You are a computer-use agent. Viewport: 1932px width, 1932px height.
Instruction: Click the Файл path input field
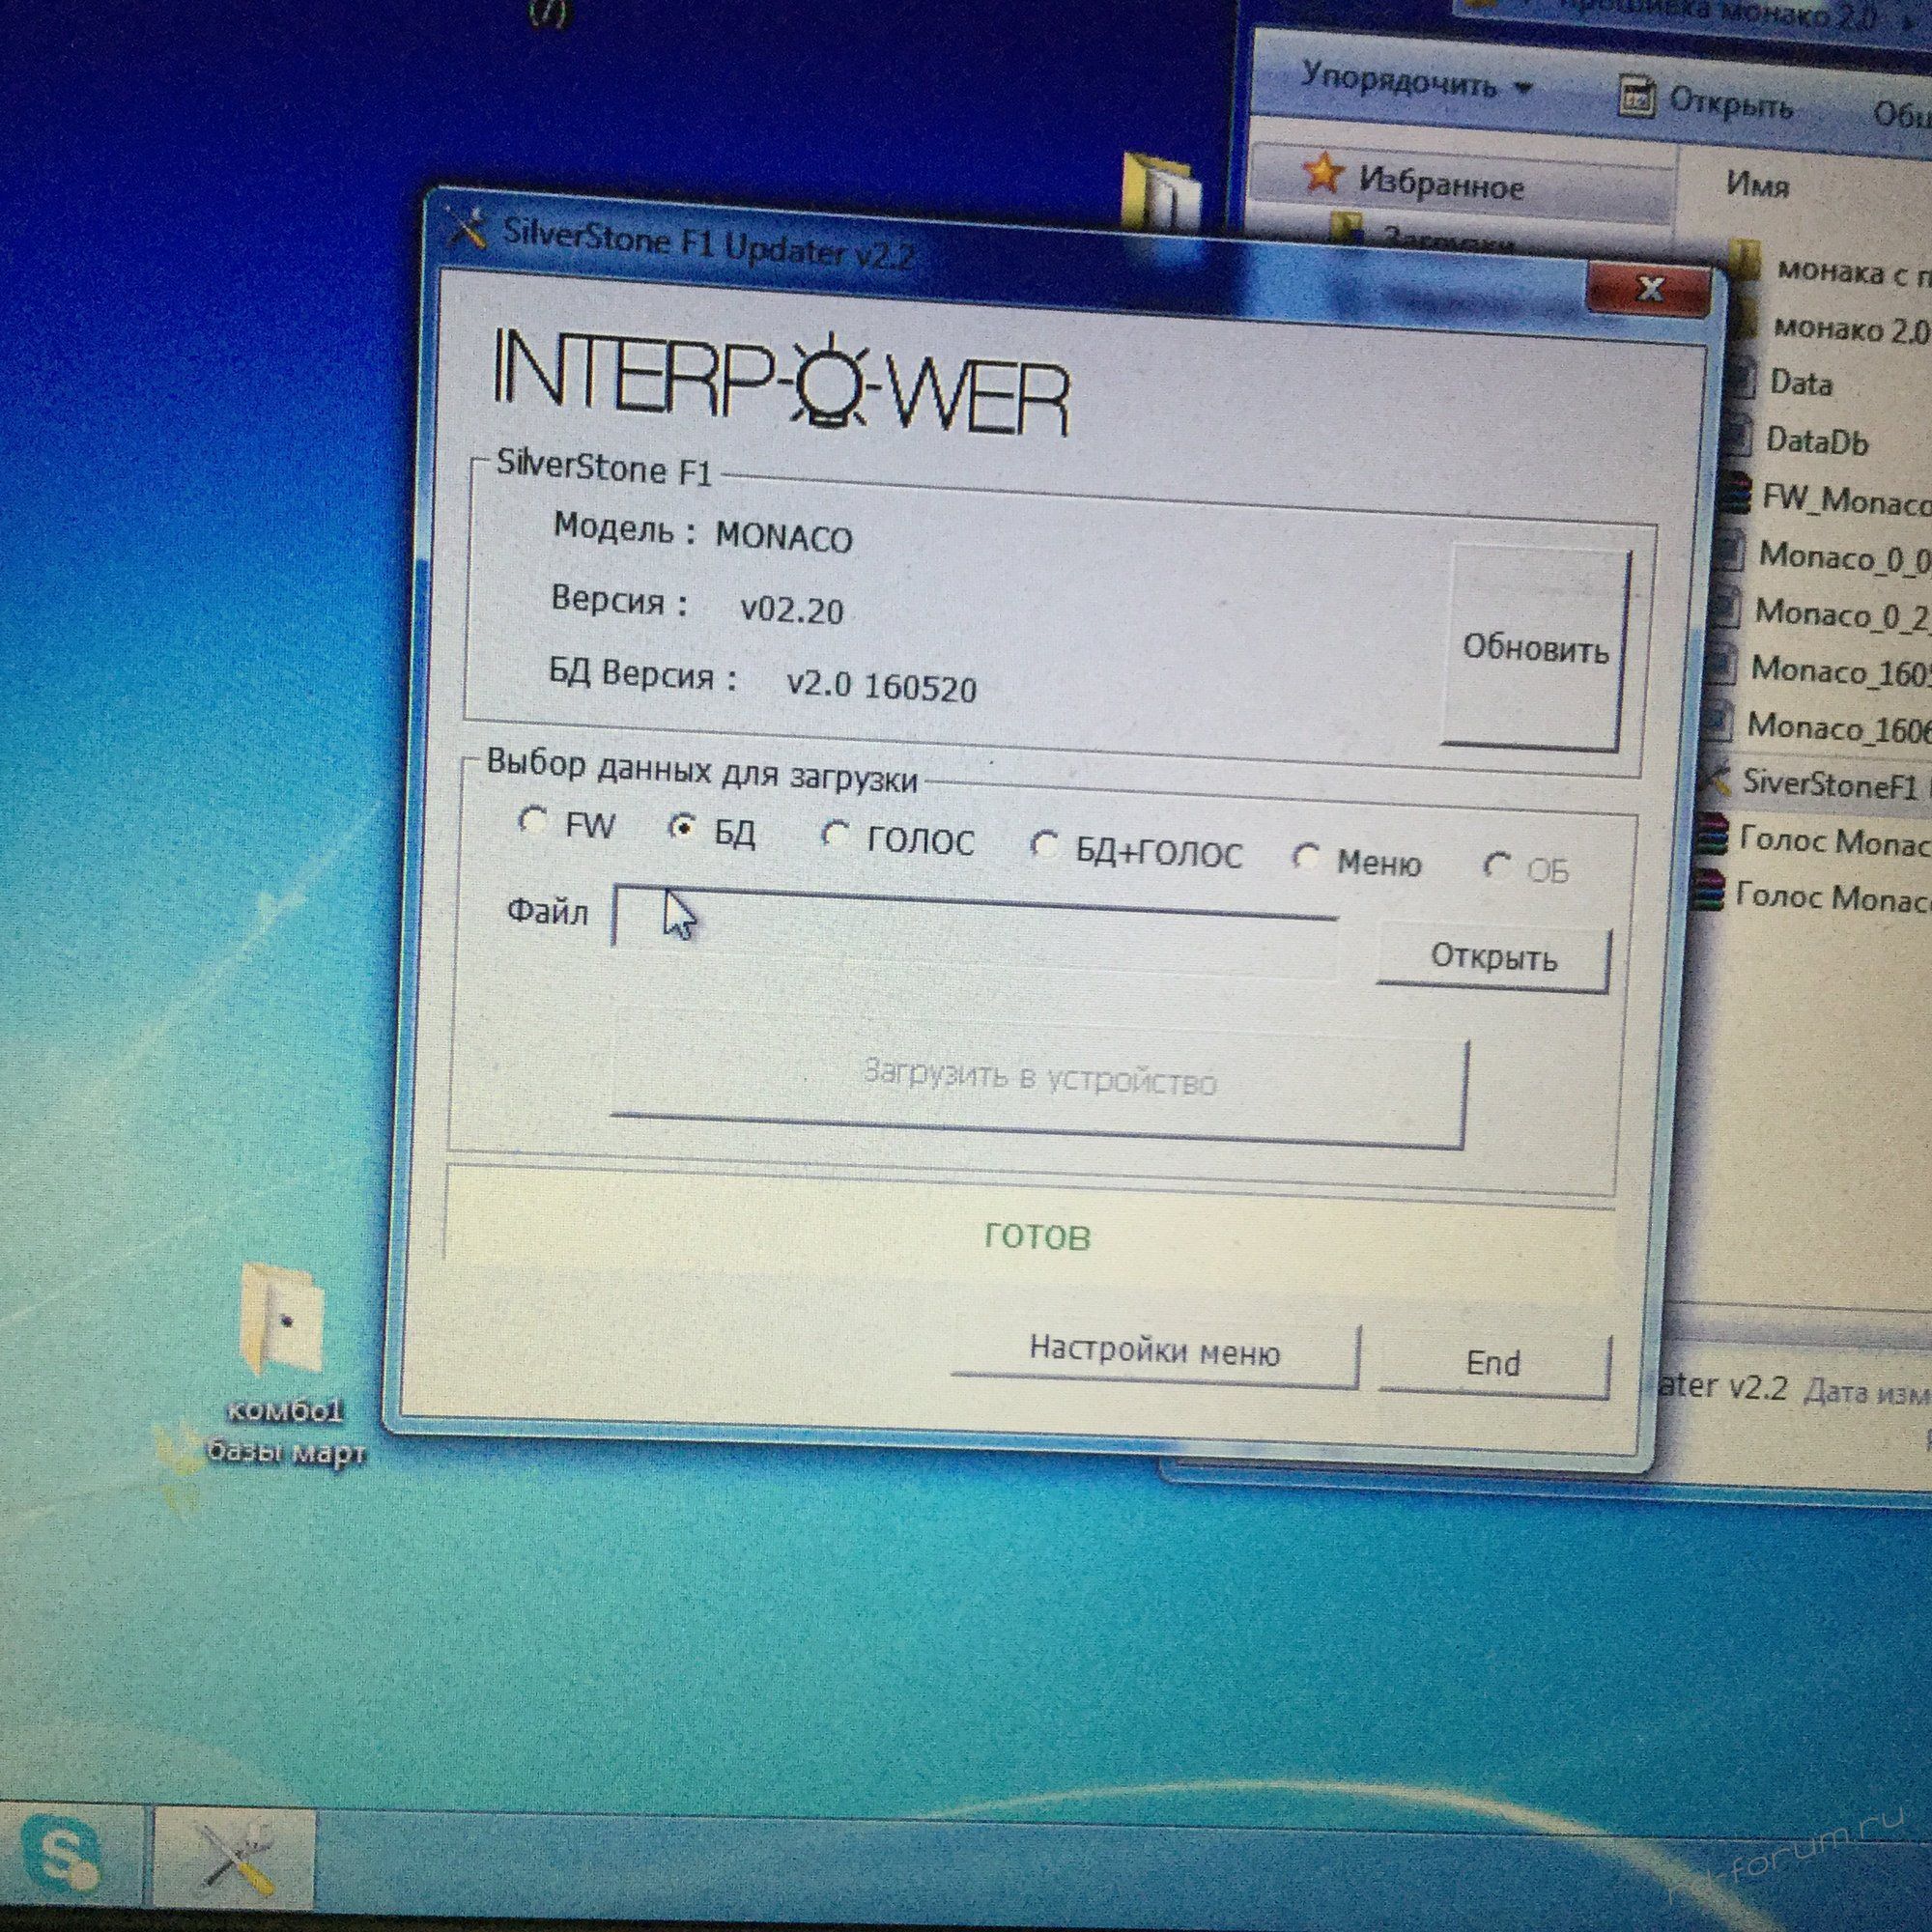(x=975, y=930)
